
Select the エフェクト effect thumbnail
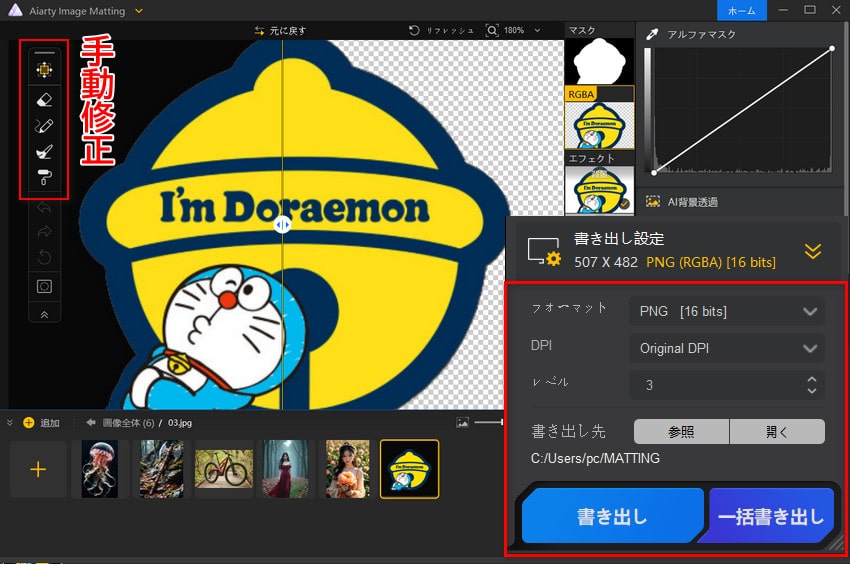tap(599, 190)
